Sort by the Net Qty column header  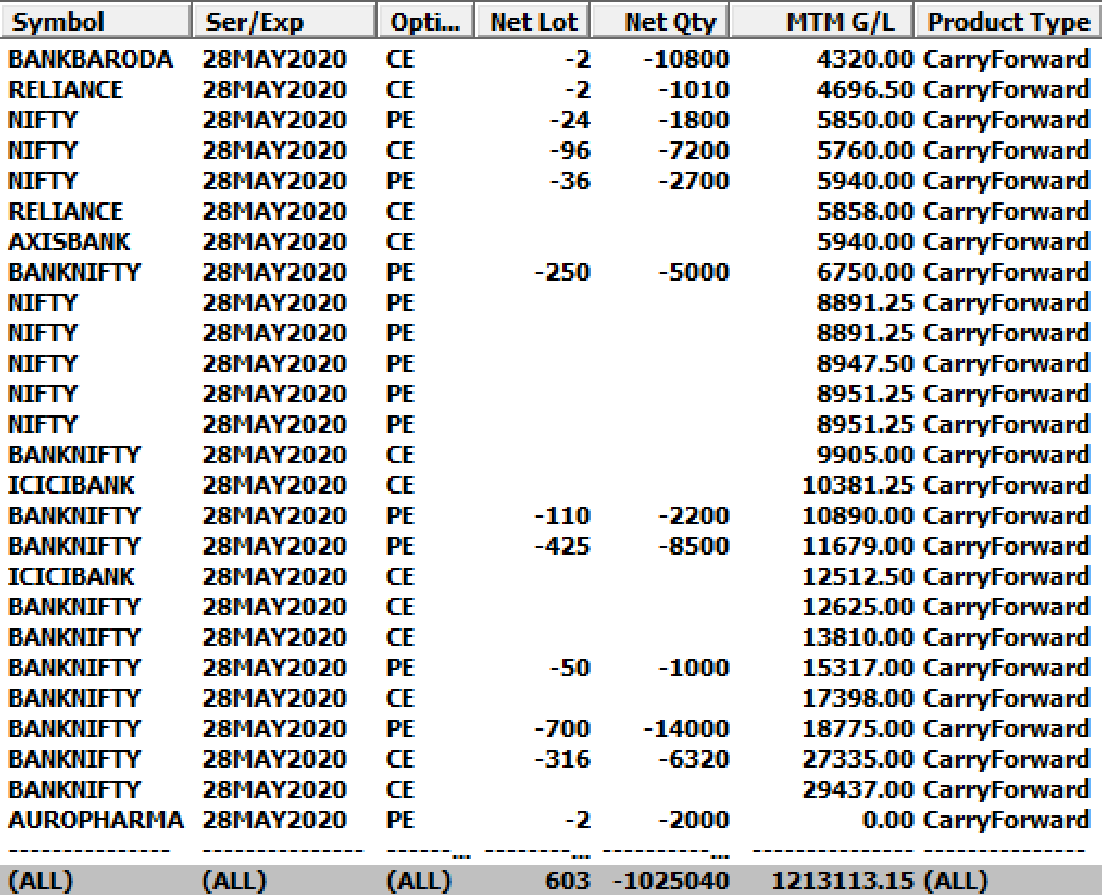pyautogui.click(x=661, y=22)
